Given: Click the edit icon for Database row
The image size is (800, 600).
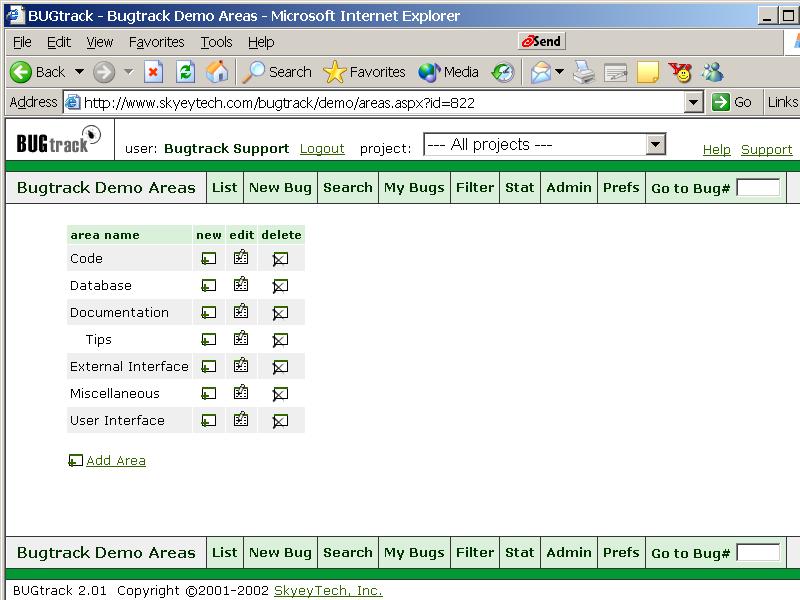Looking at the screenshot, I should [241, 285].
